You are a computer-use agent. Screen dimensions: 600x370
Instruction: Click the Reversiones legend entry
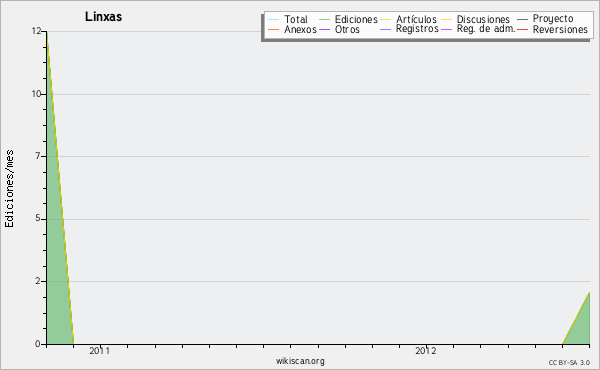click(560, 29)
